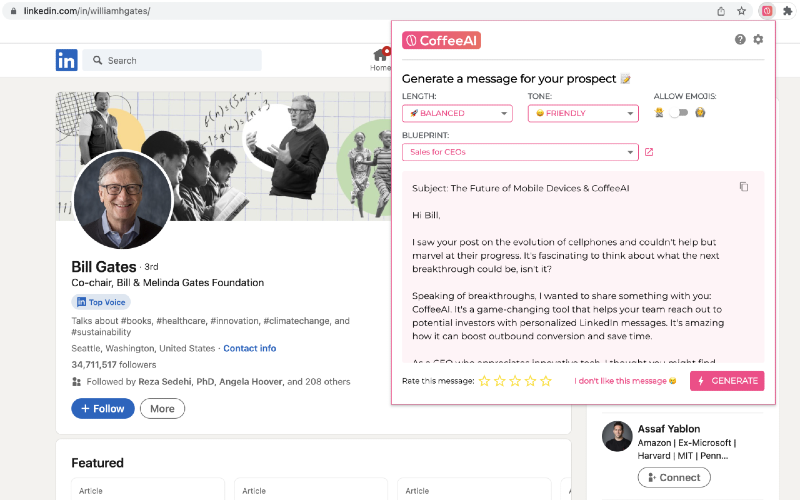The height and width of the screenshot is (500, 800).
Task: Rate the message one star
Action: (x=485, y=381)
